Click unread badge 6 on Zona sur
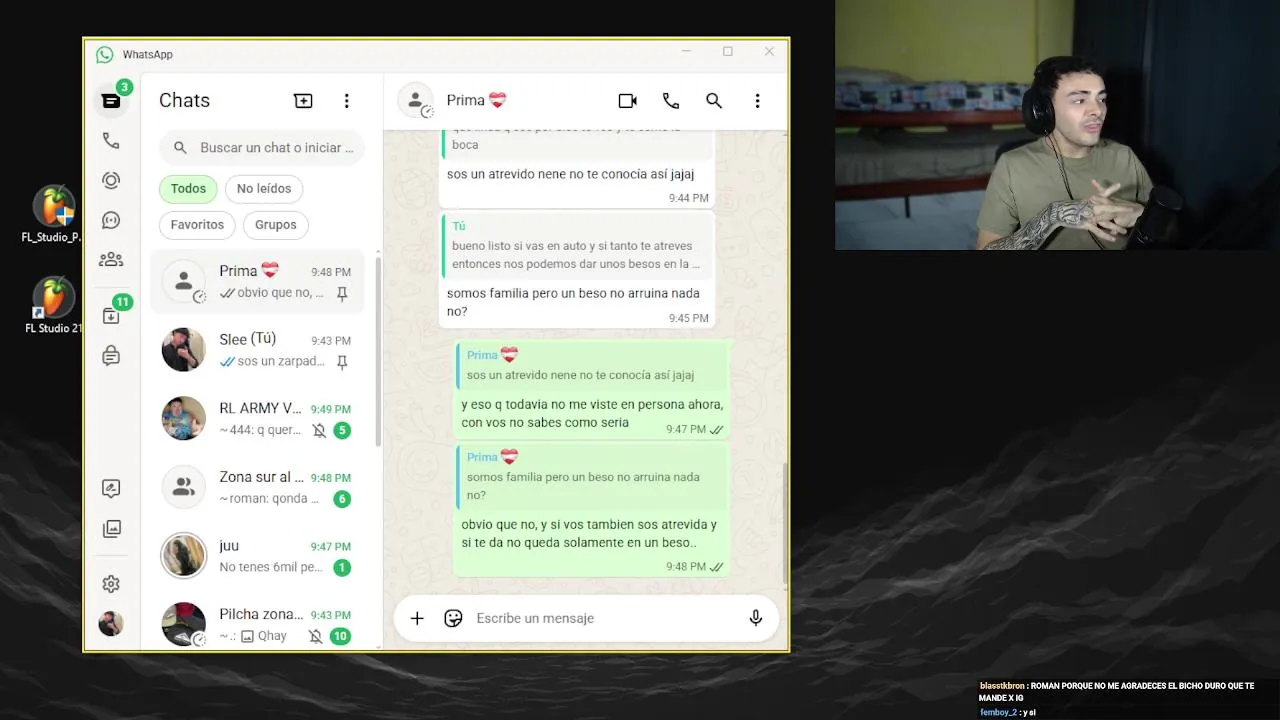This screenshot has width=1280, height=720. click(342, 499)
